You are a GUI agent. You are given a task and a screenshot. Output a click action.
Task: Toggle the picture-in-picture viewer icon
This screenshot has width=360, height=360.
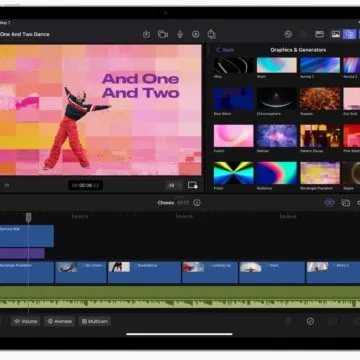pyautogui.click(x=193, y=185)
